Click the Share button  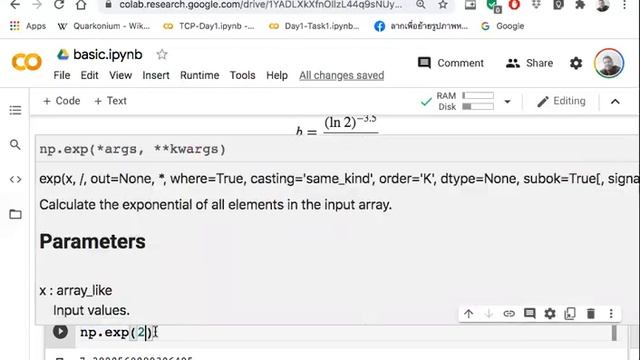click(529, 63)
